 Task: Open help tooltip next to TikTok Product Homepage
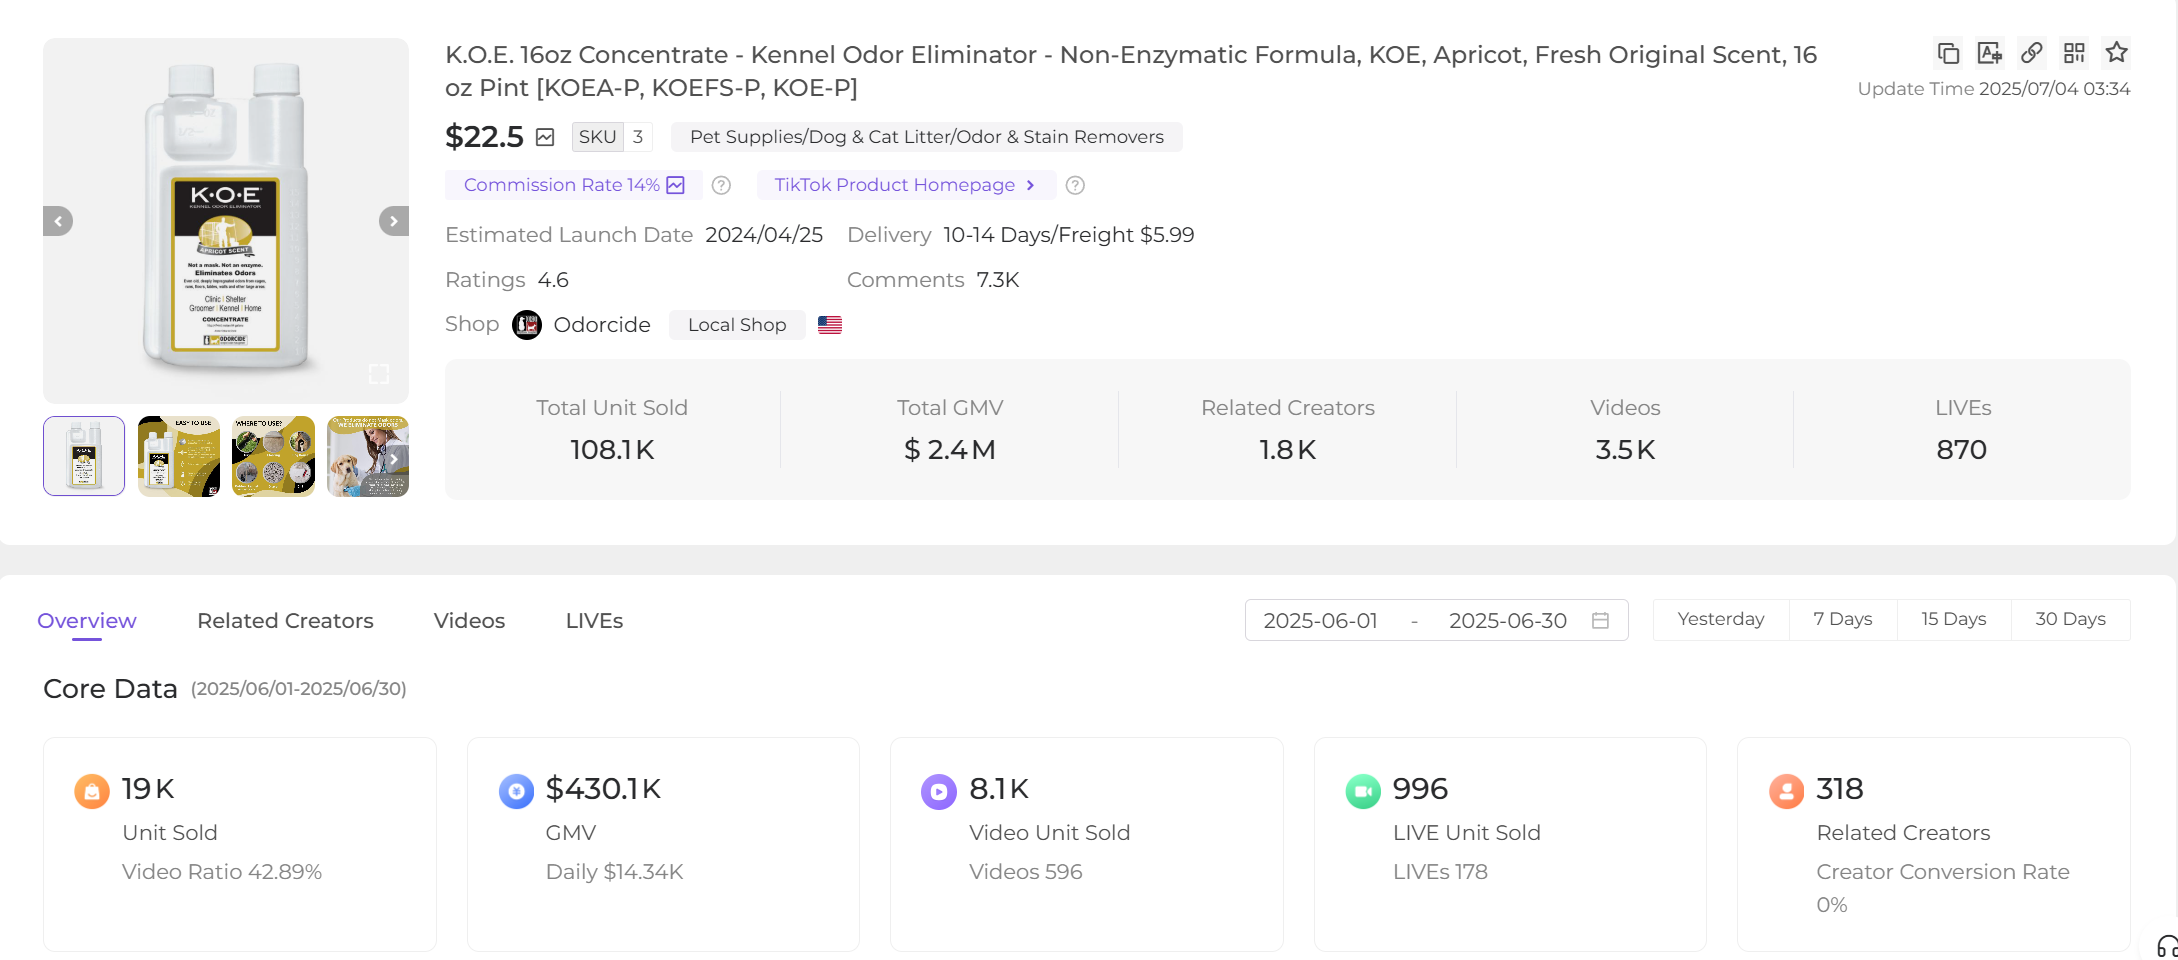point(1075,185)
